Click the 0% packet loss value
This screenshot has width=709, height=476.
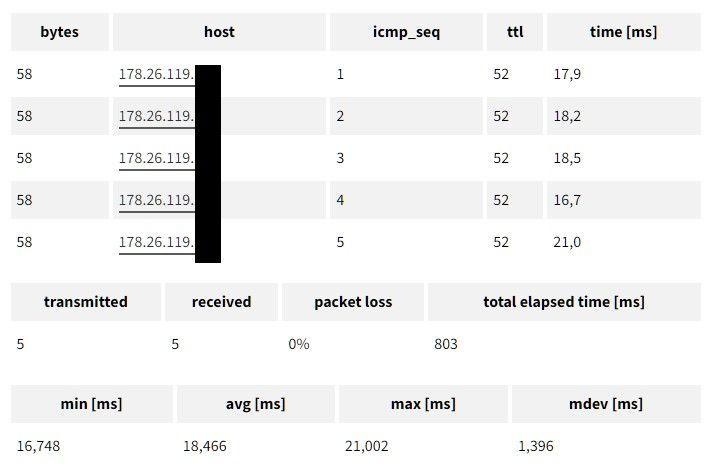pos(299,344)
